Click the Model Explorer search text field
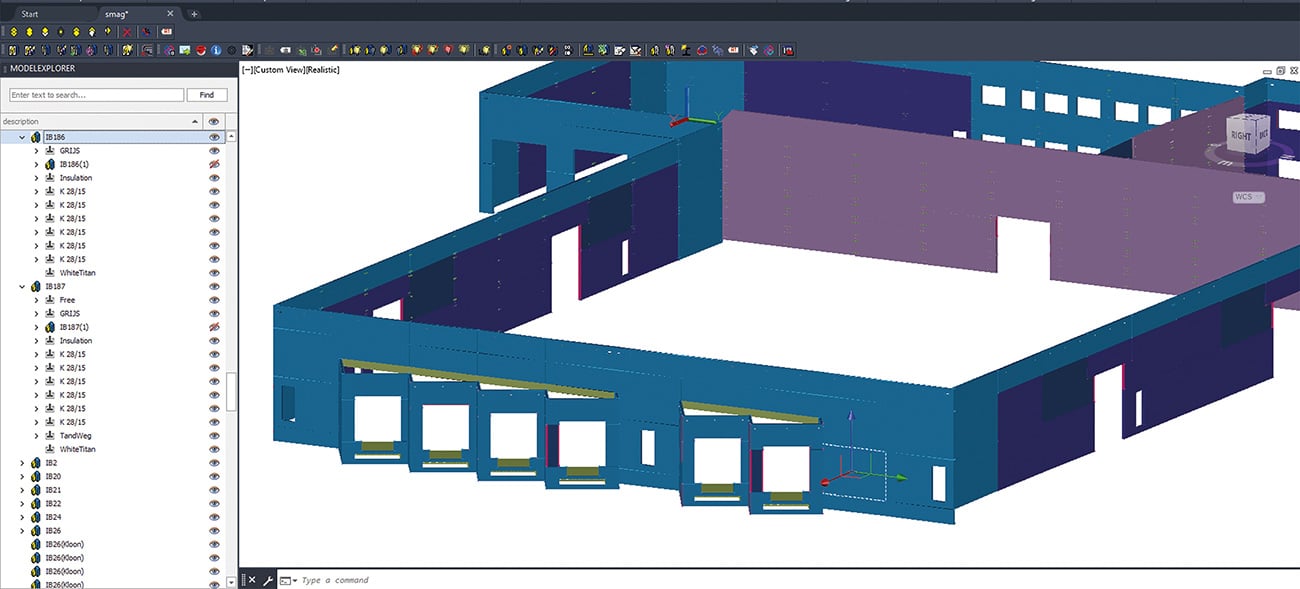Screen dimensions: 1300x589 pos(96,95)
